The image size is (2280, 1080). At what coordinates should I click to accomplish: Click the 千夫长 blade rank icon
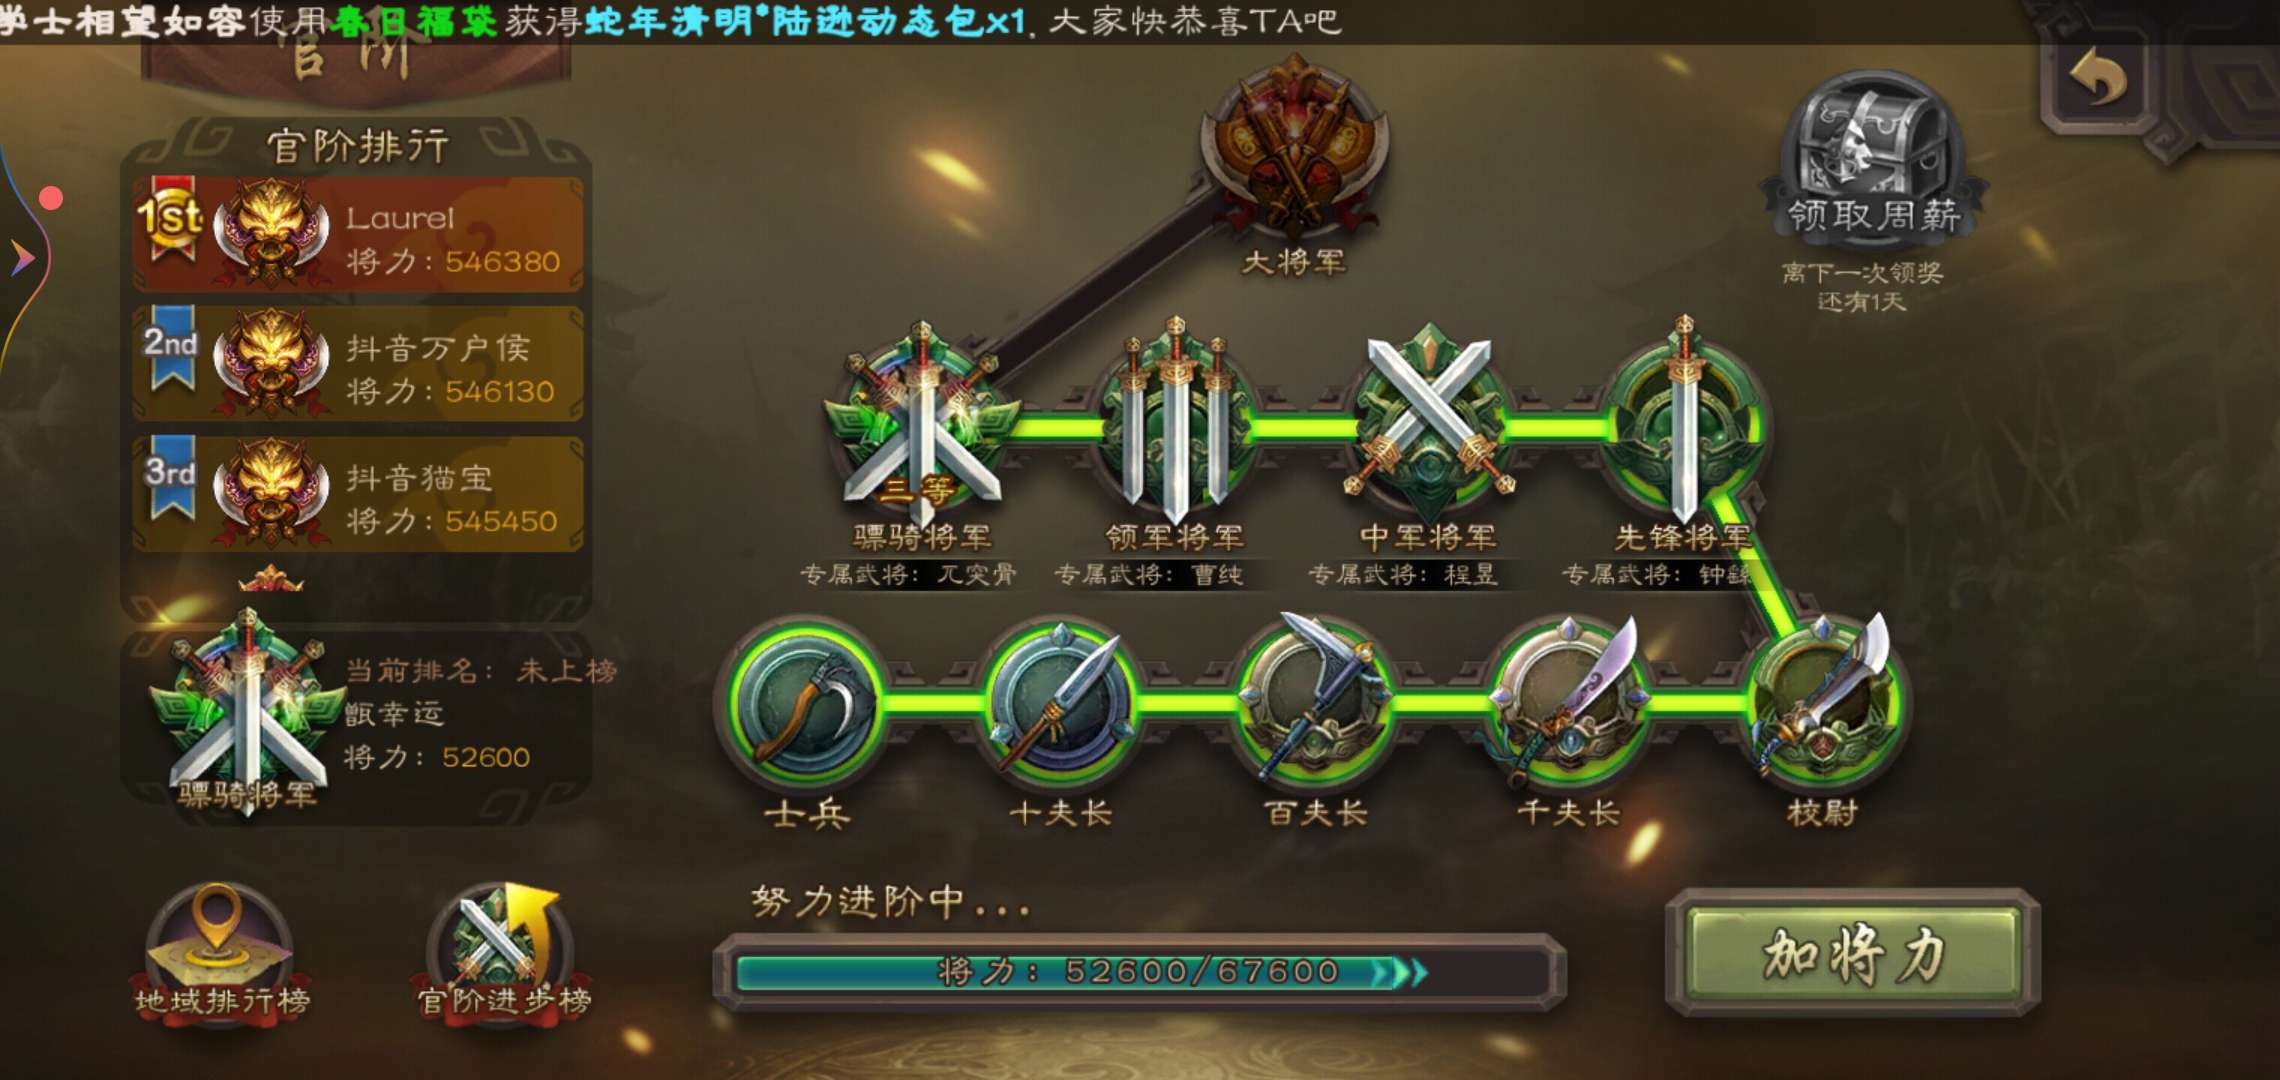pos(1568,698)
